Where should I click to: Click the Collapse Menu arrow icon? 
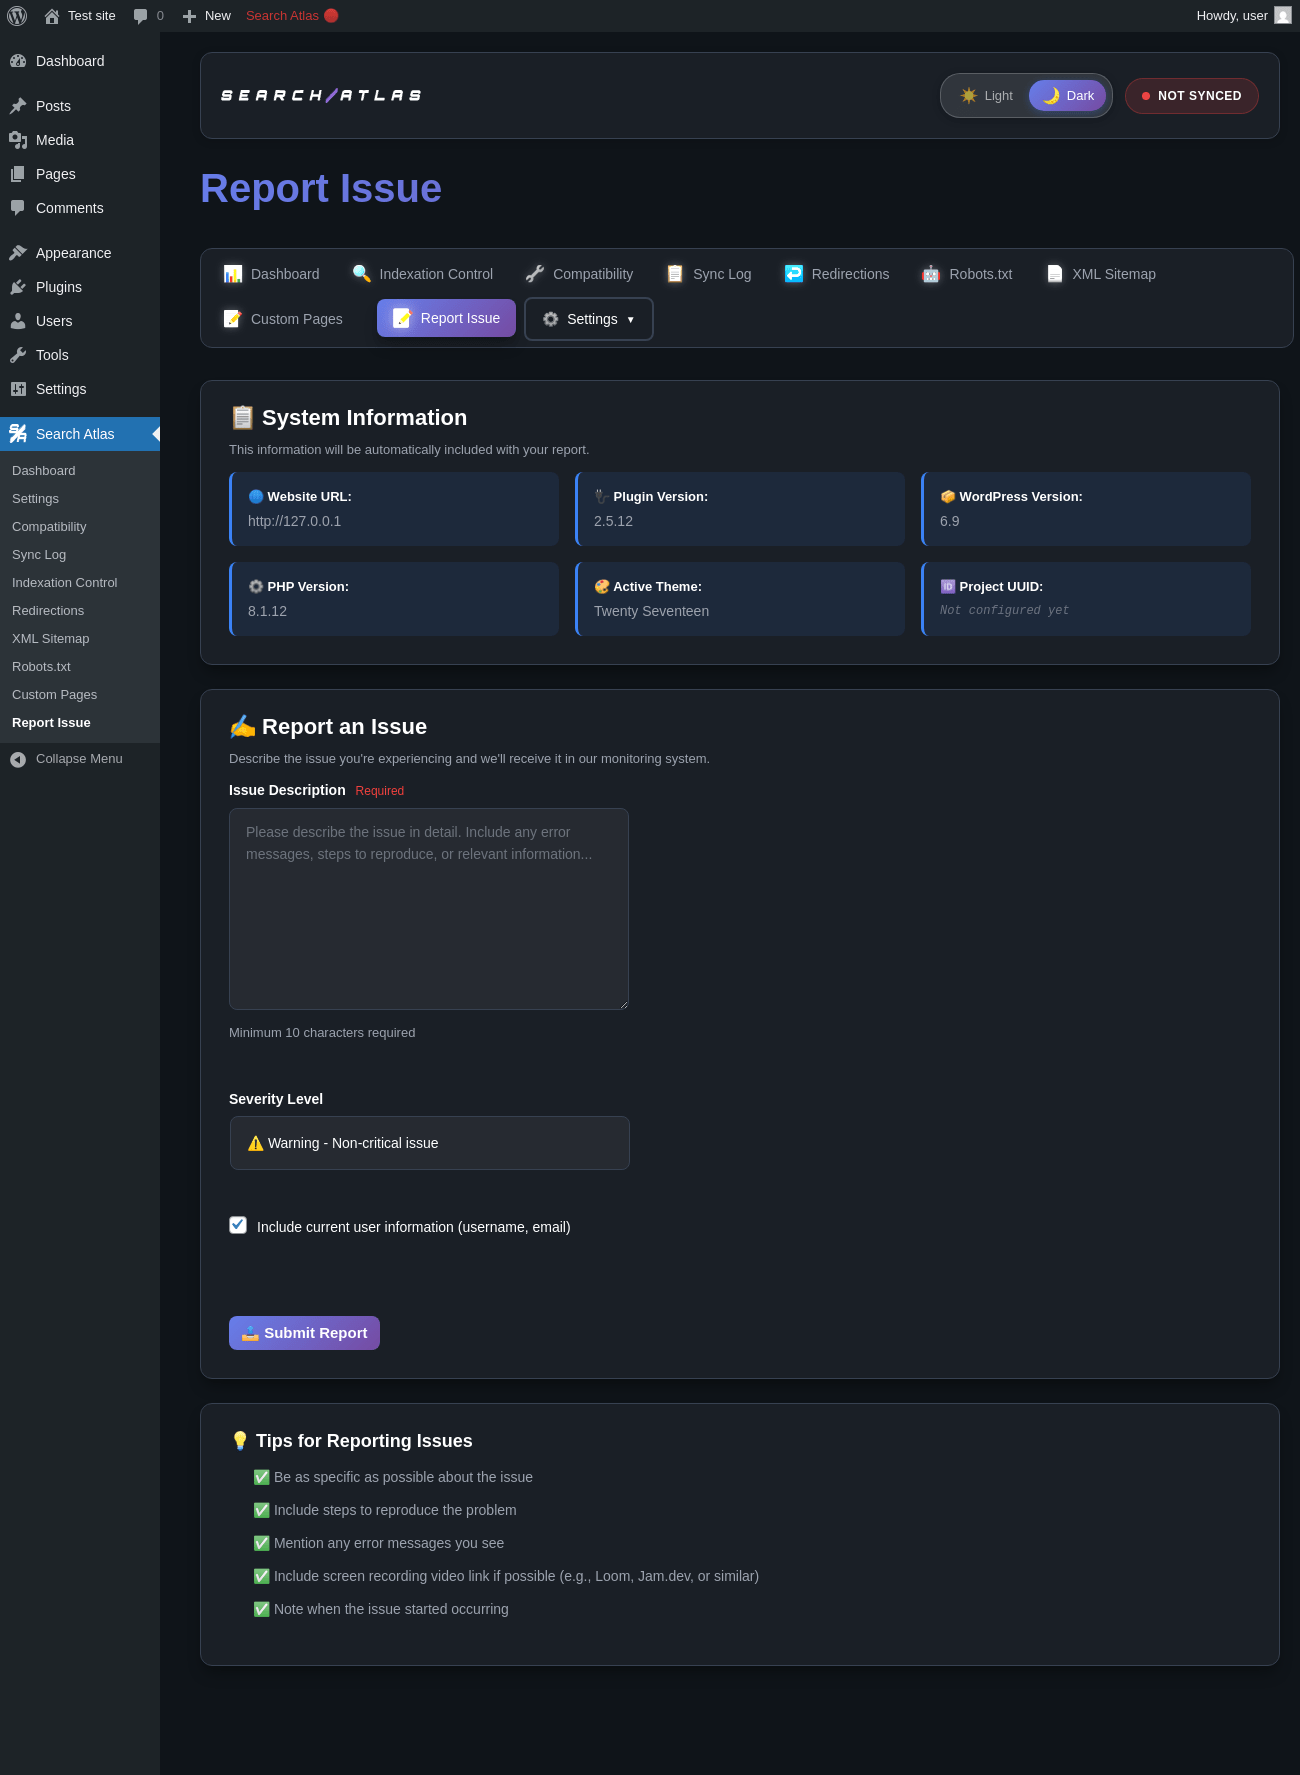click(x=18, y=760)
